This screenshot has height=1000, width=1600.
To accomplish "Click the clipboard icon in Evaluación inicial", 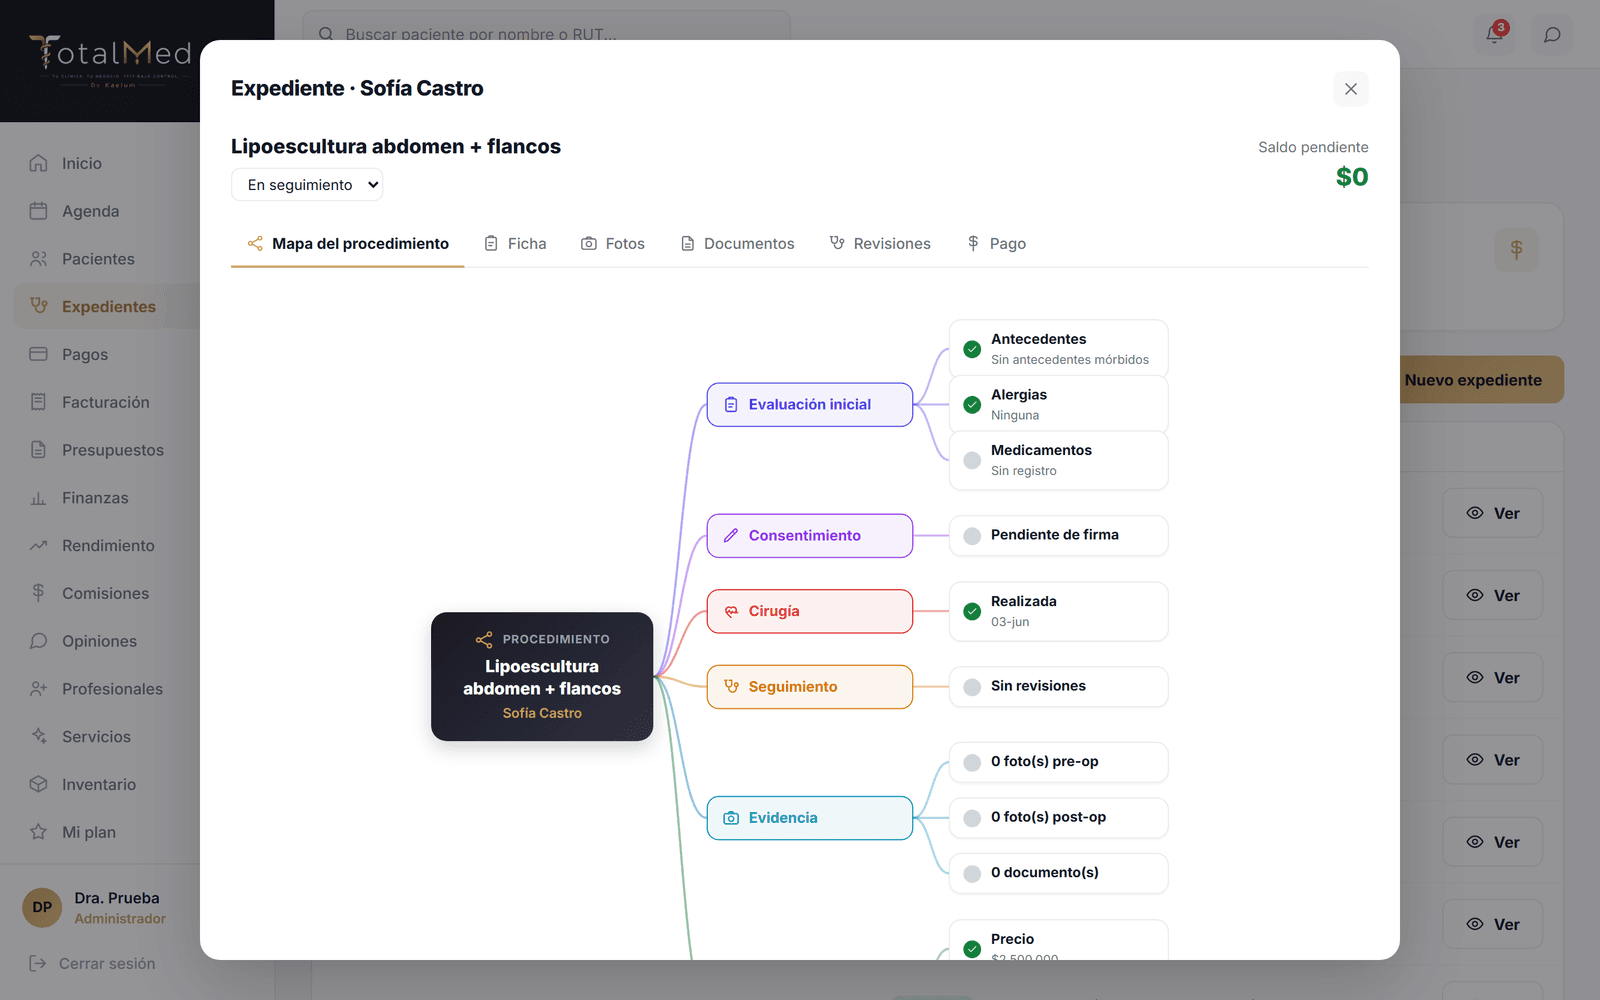I will [731, 405].
